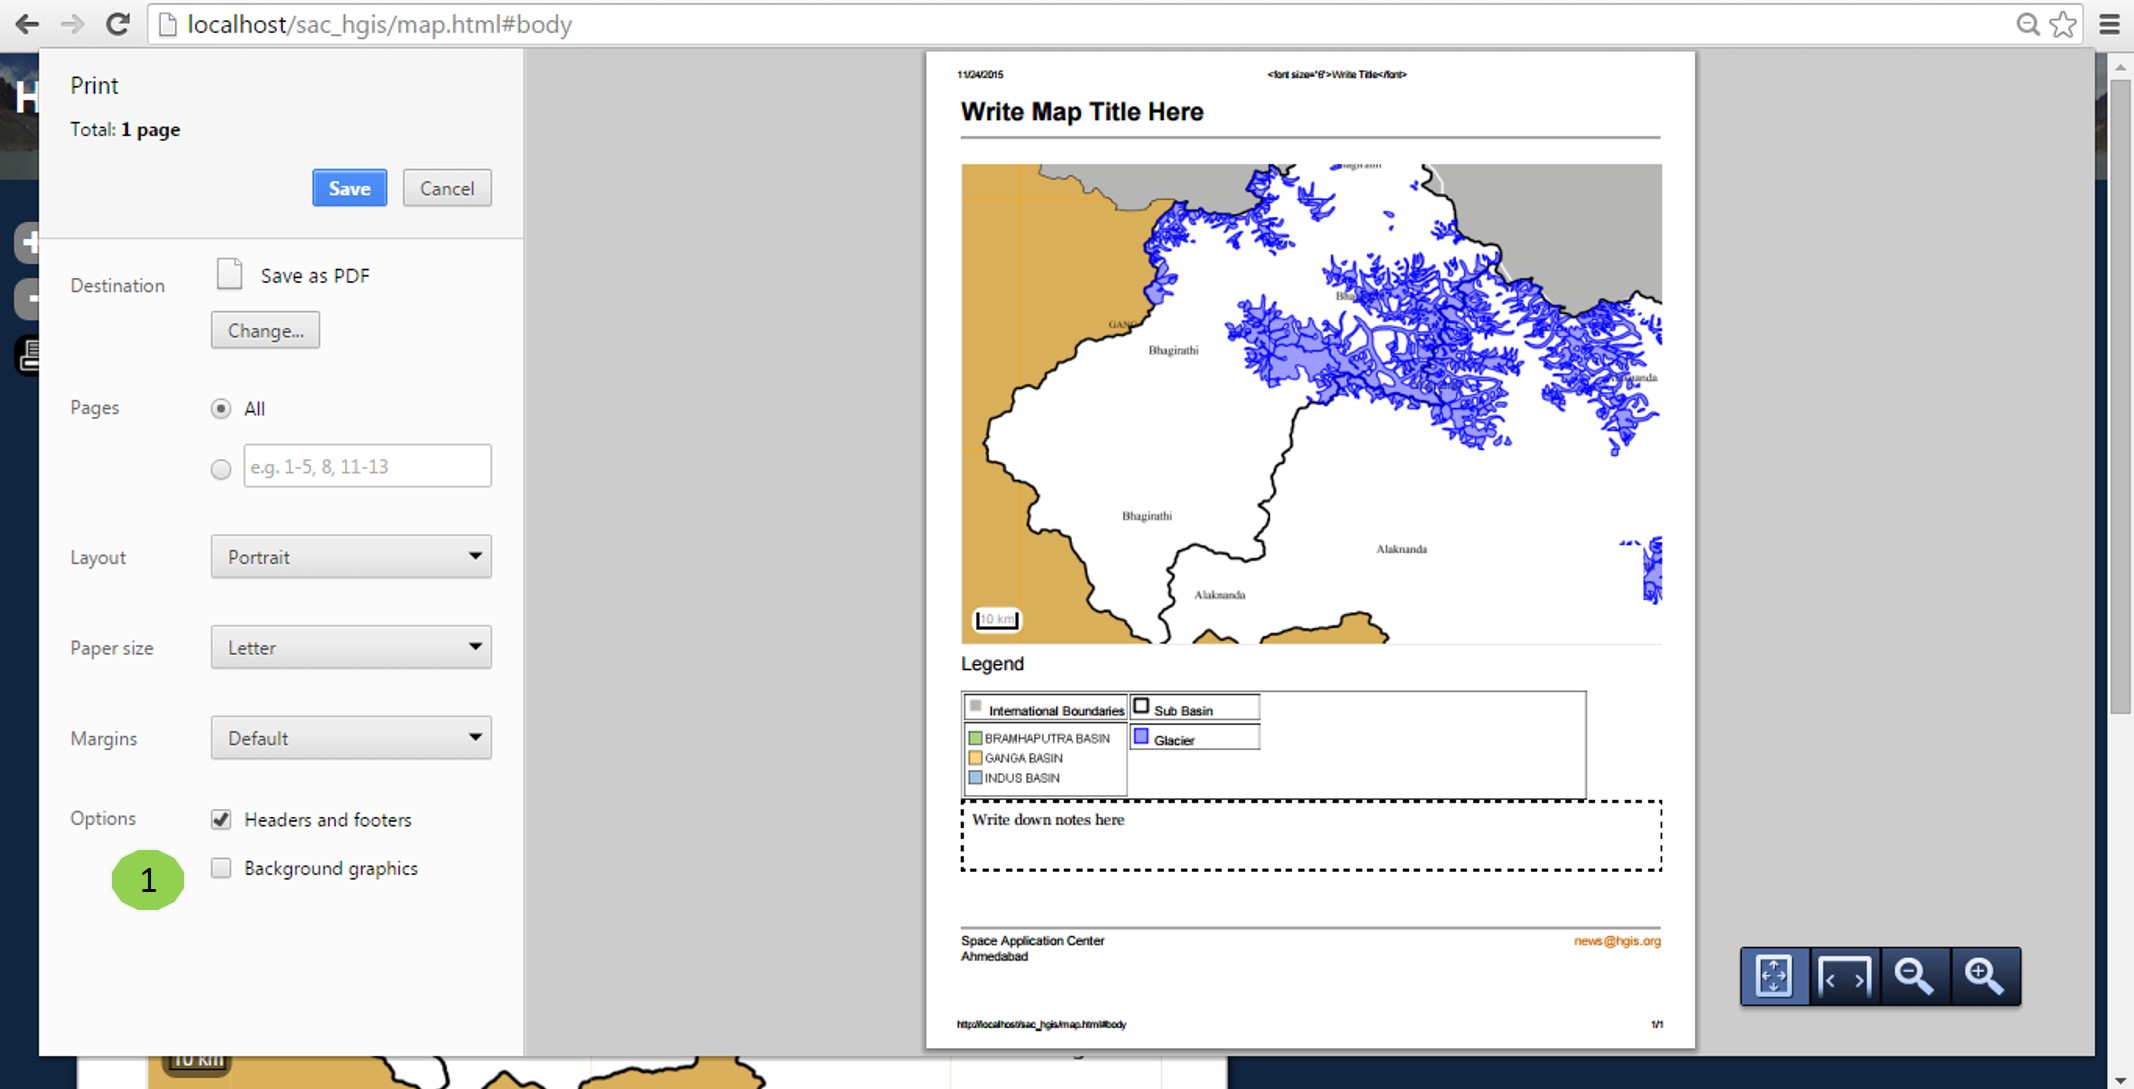Screen dimensions: 2134x1089
Task: Fit preview to width icon
Action: (1844, 976)
